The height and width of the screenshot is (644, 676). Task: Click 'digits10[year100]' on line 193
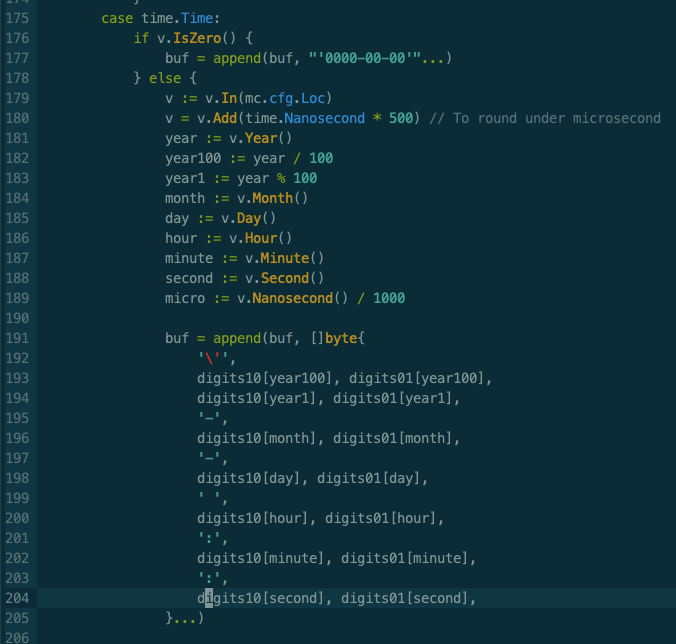point(265,378)
